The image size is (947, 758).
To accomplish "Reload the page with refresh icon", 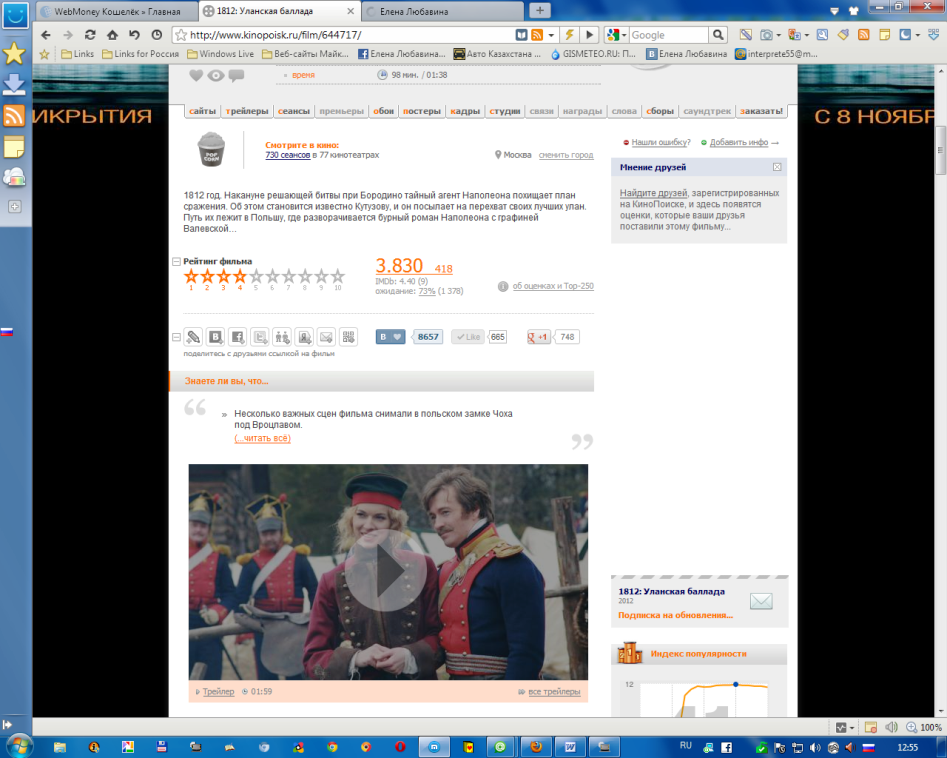I will pyautogui.click(x=90, y=35).
